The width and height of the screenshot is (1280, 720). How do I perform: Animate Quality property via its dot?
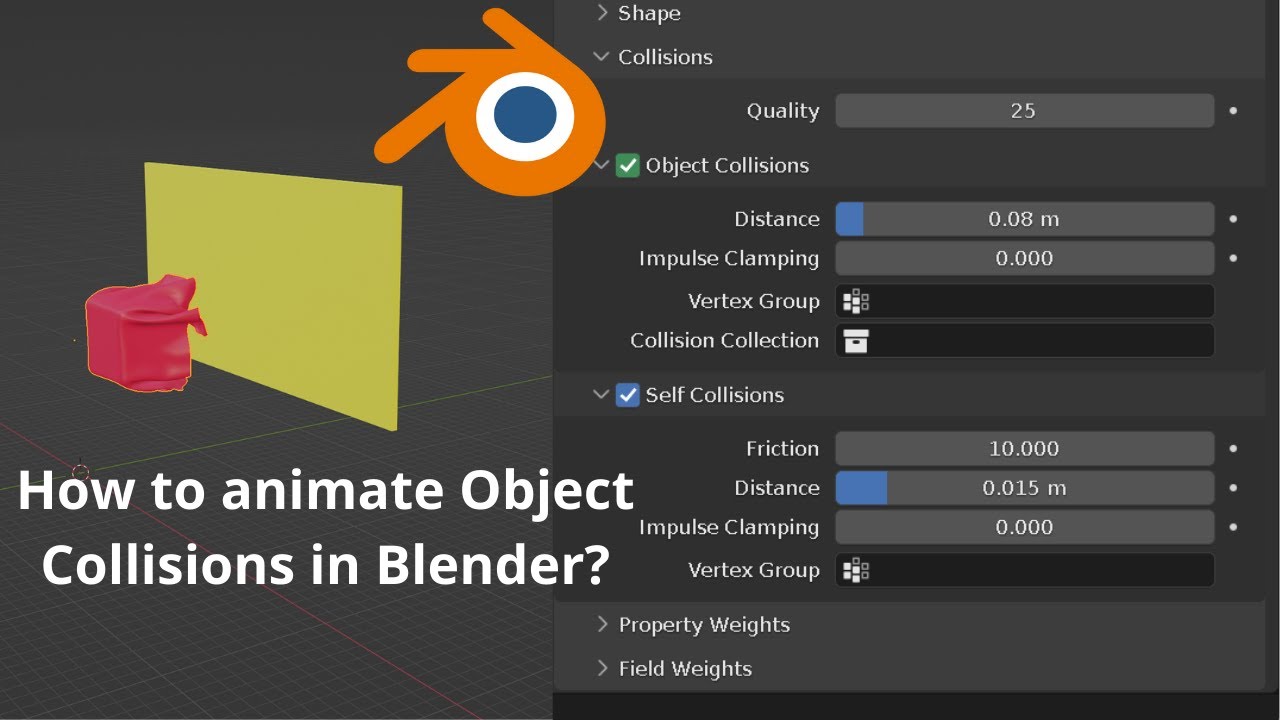[1233, 111]
